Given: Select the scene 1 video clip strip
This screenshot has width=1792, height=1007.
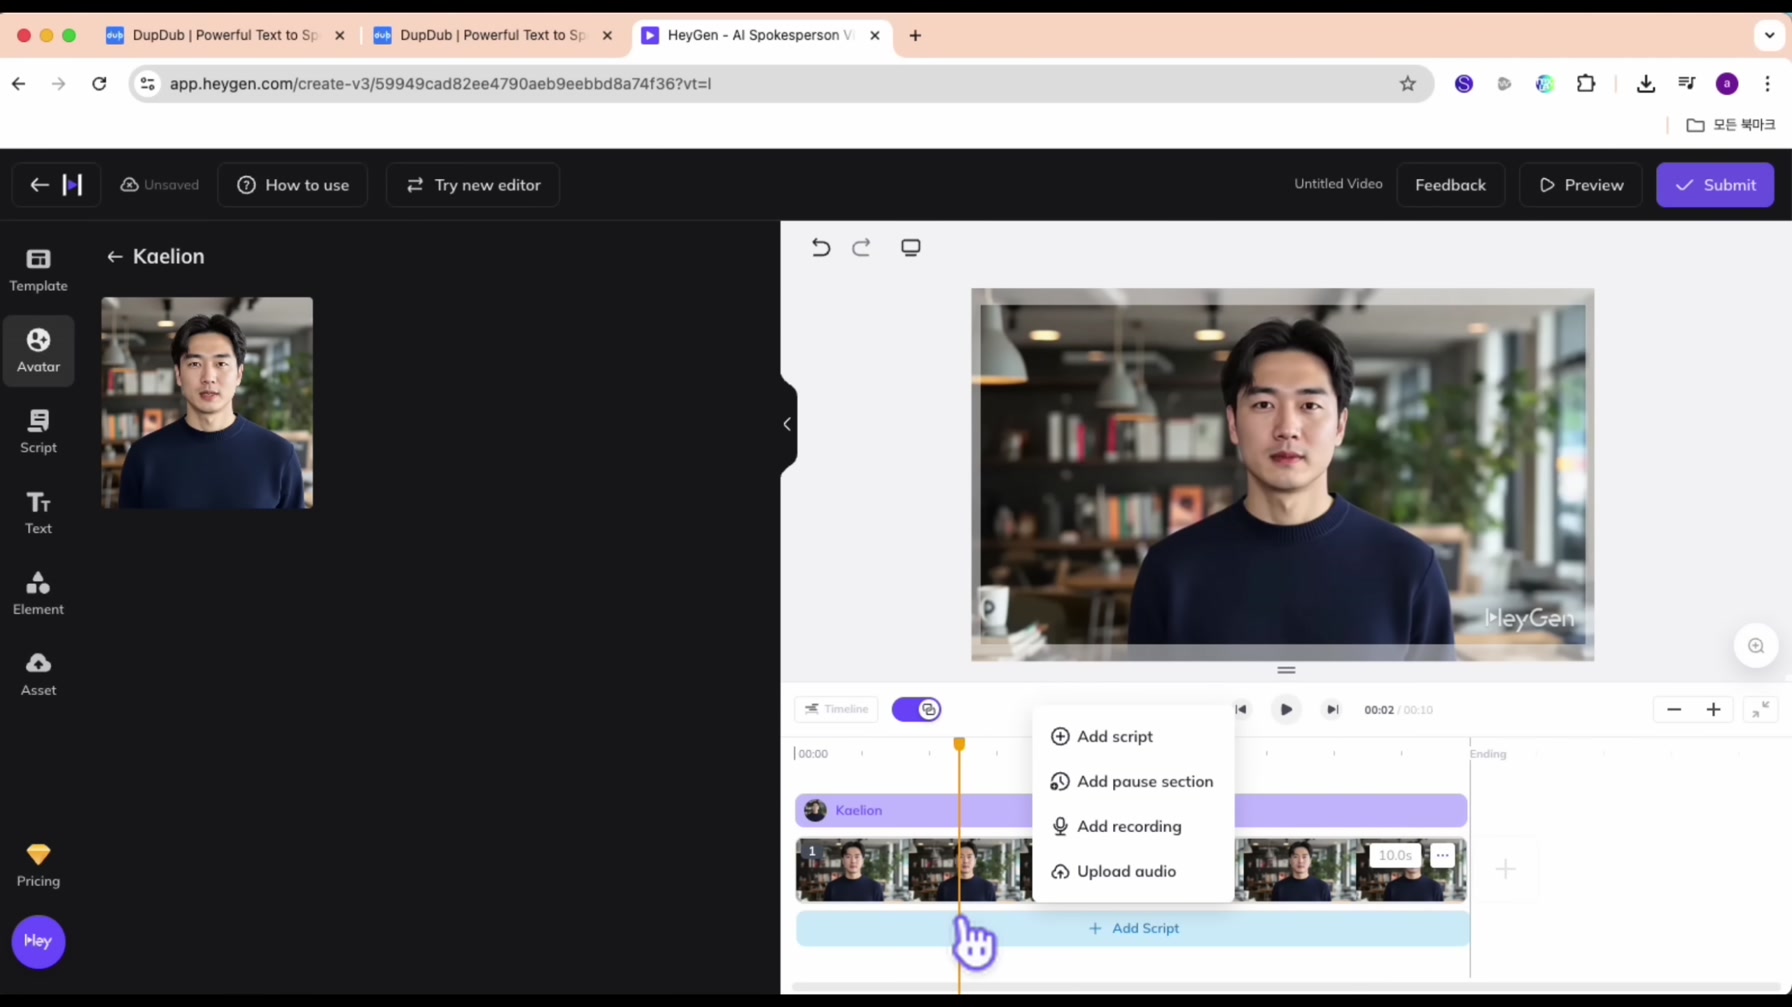Looking at the screenshot, I should (1131, 870).
